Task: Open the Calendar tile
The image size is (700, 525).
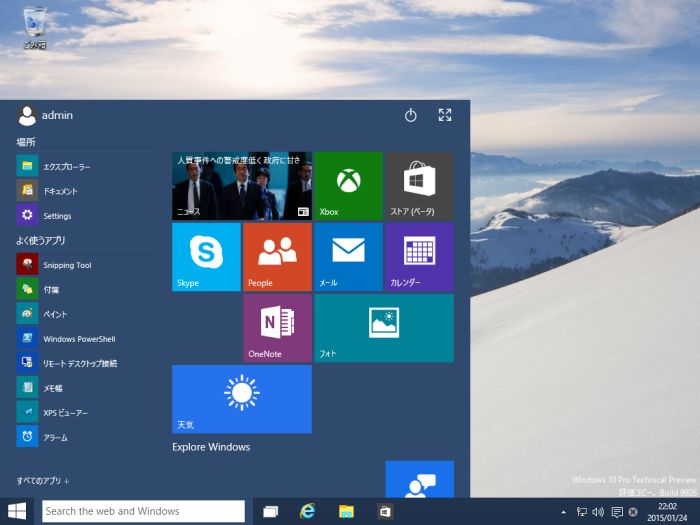Action: tap(419, 256)
